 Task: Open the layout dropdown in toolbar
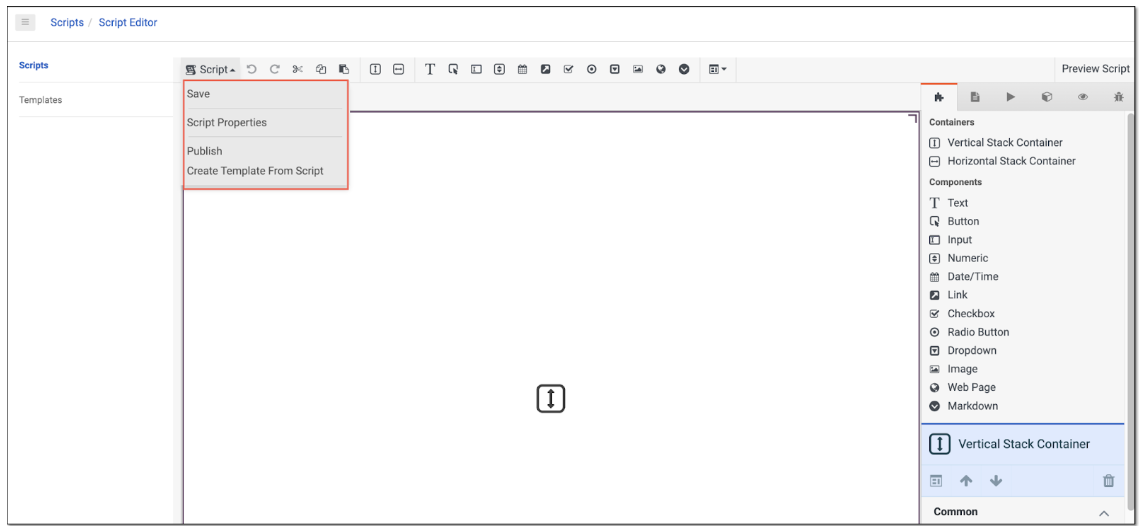pos(717,69)
